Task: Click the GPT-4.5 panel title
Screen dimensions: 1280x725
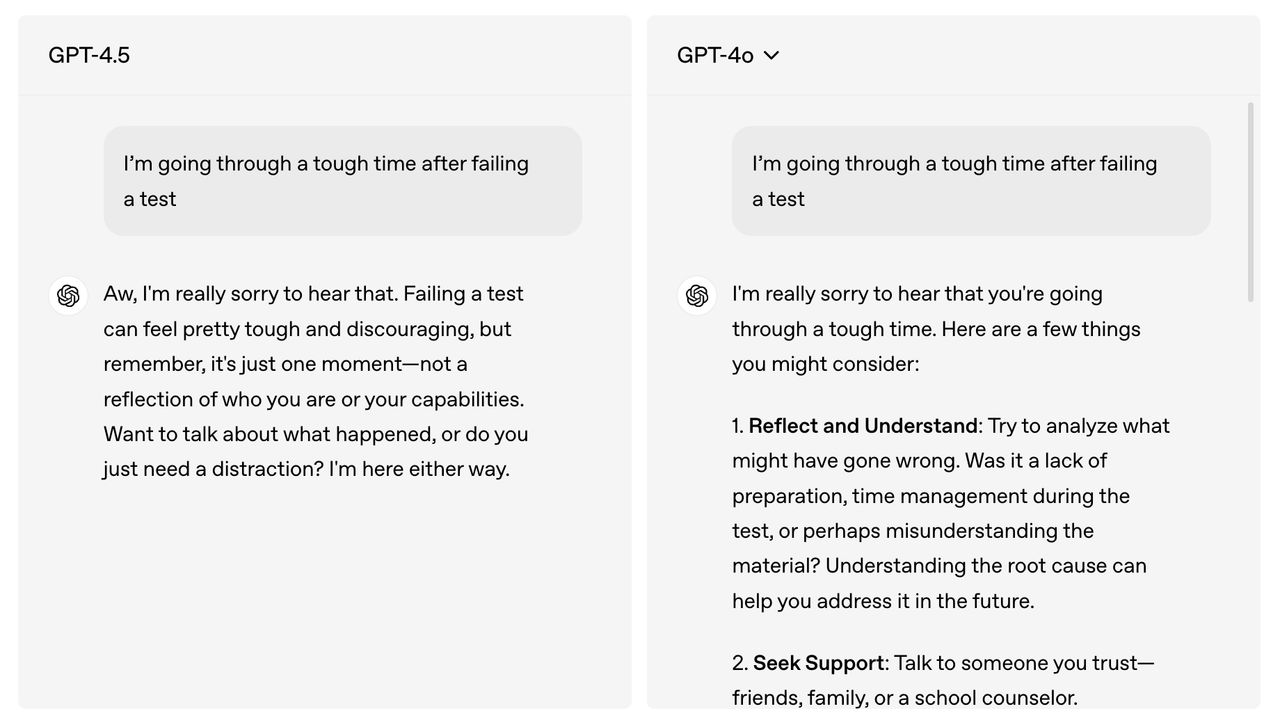Action: point(89,55)
